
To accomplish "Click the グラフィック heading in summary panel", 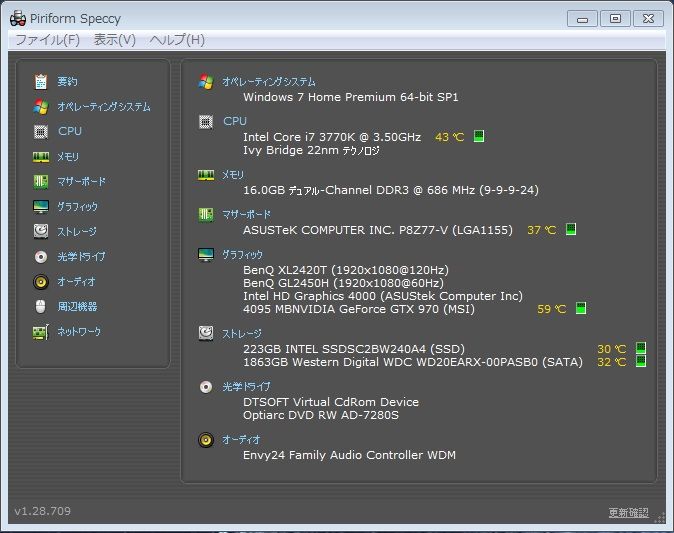I will (x=242, y=255).
